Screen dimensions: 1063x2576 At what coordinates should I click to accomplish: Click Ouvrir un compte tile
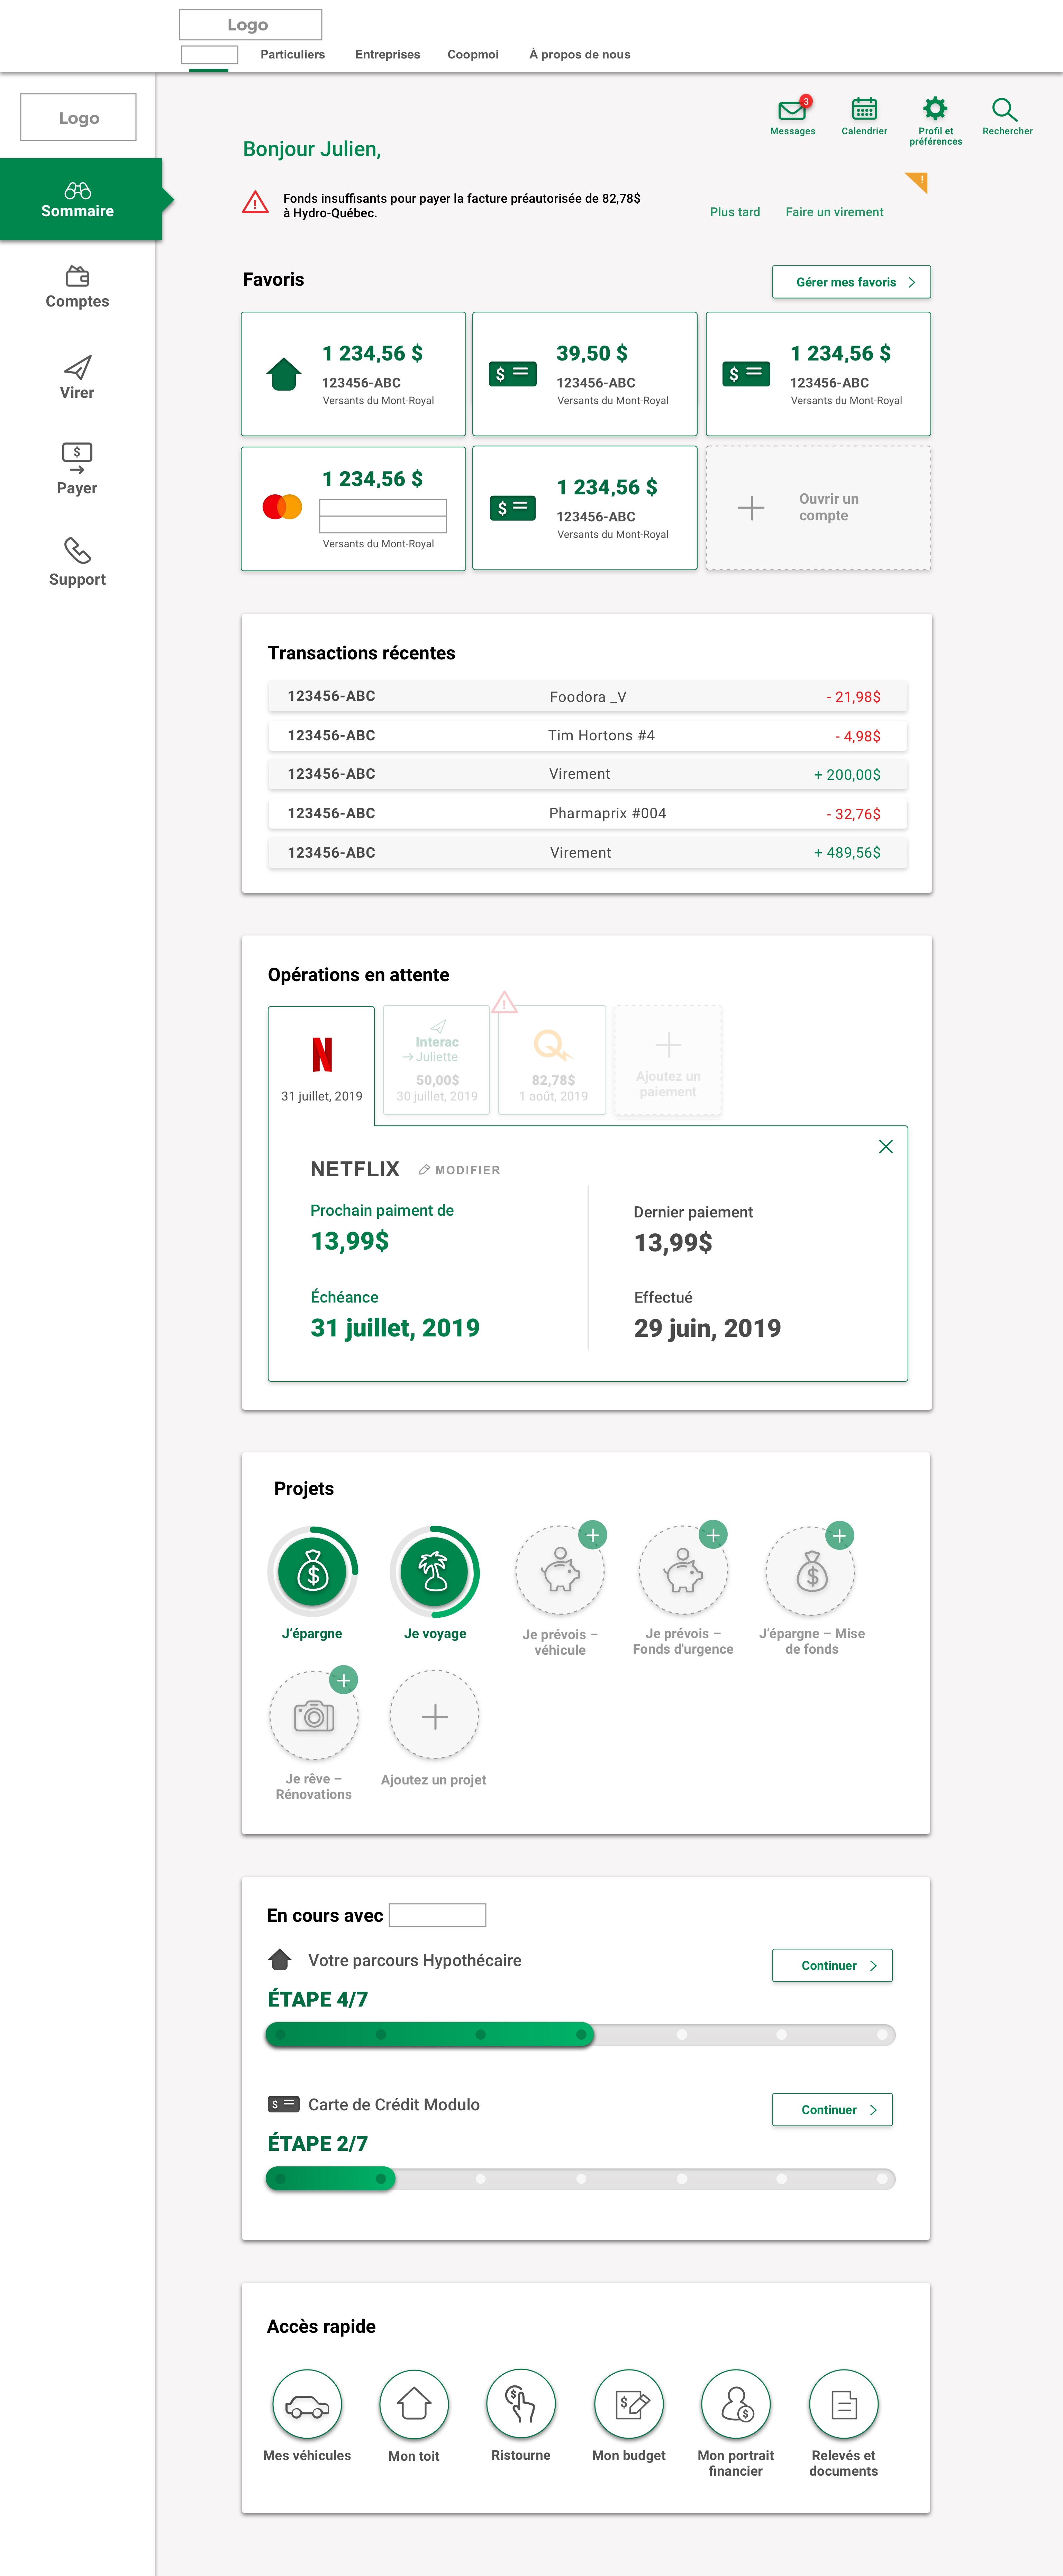818,508
